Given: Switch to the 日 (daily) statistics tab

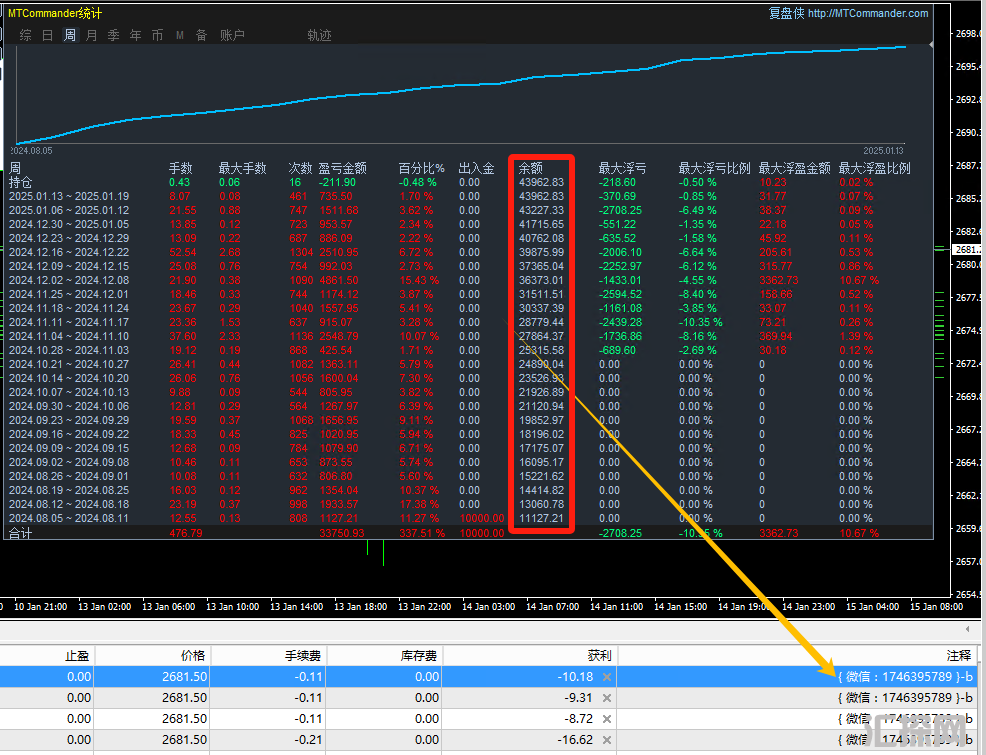Looking at the screenshot, I should pos(47,35).
